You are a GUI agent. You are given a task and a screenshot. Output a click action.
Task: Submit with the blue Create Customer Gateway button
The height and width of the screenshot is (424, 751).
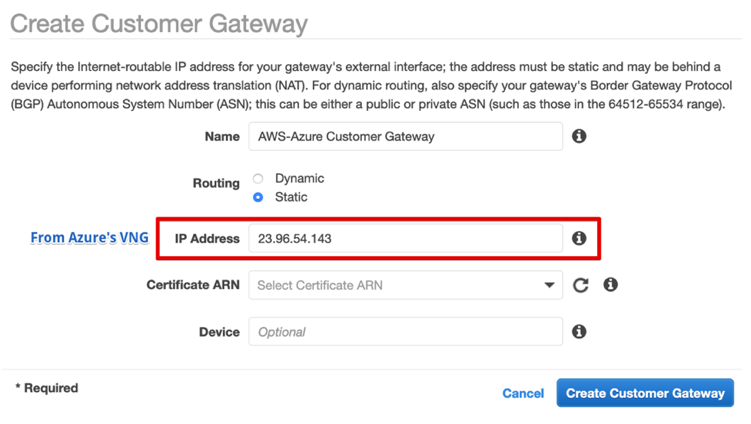(x=645, y=393)
